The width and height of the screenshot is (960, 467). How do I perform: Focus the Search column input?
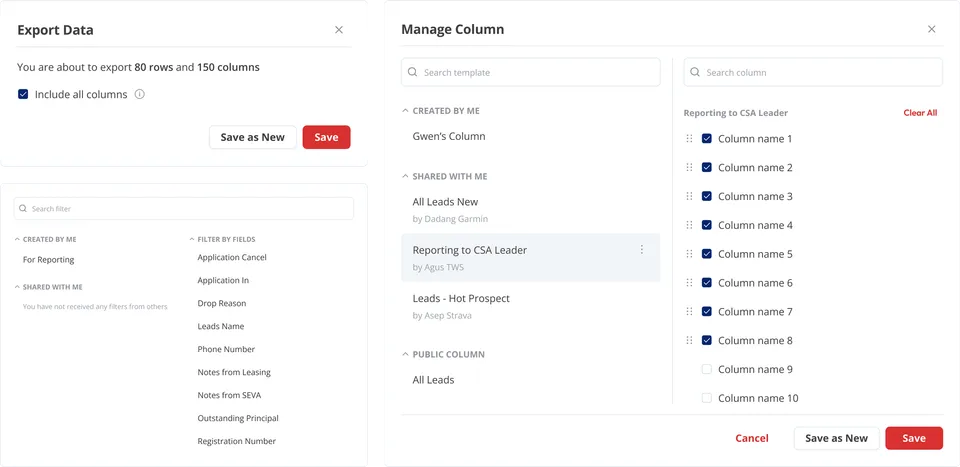813,72
